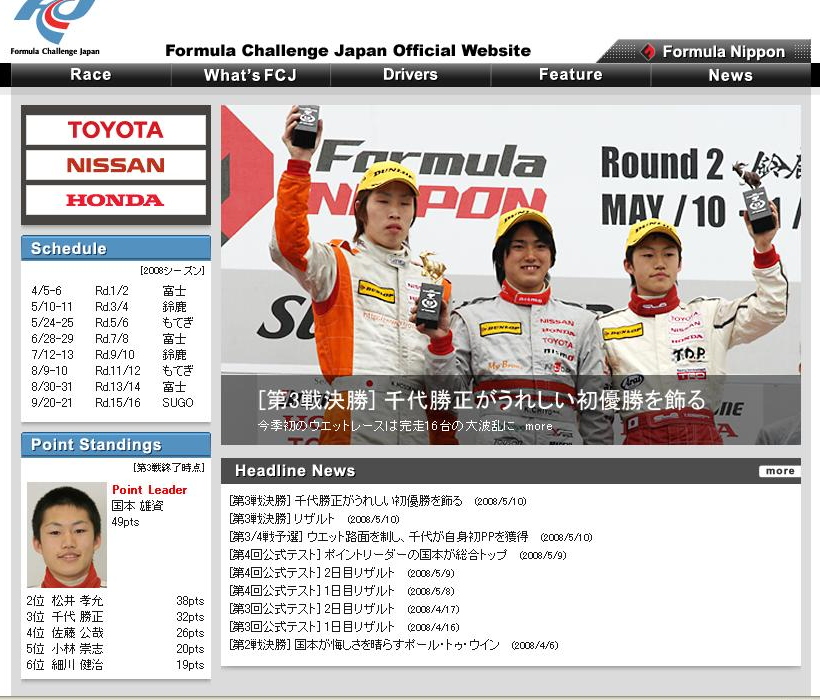The width and height of the screenshot is (820, 700).
Task: Open news 千代勝正がうれしい初優勝を飾る
Action: click(378, 501)
